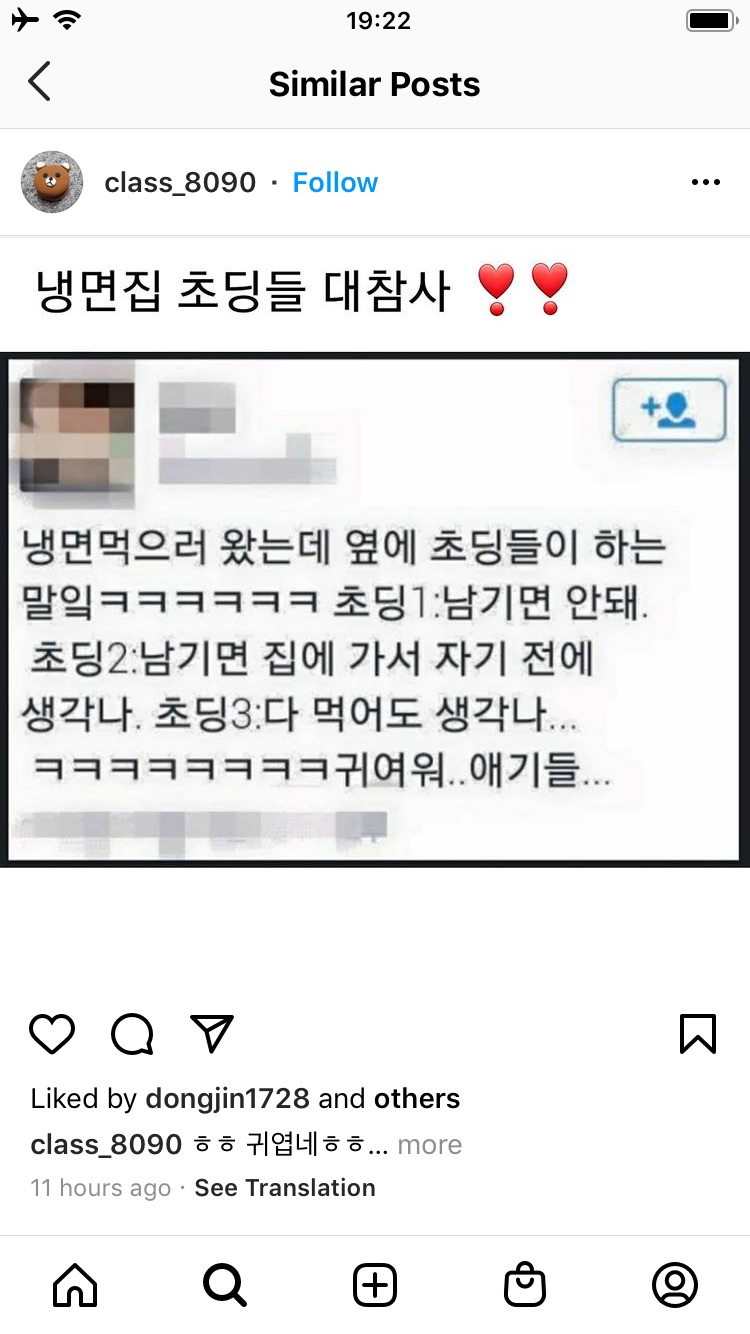Tap the battery indicator in the status bar

coord(711,20)
